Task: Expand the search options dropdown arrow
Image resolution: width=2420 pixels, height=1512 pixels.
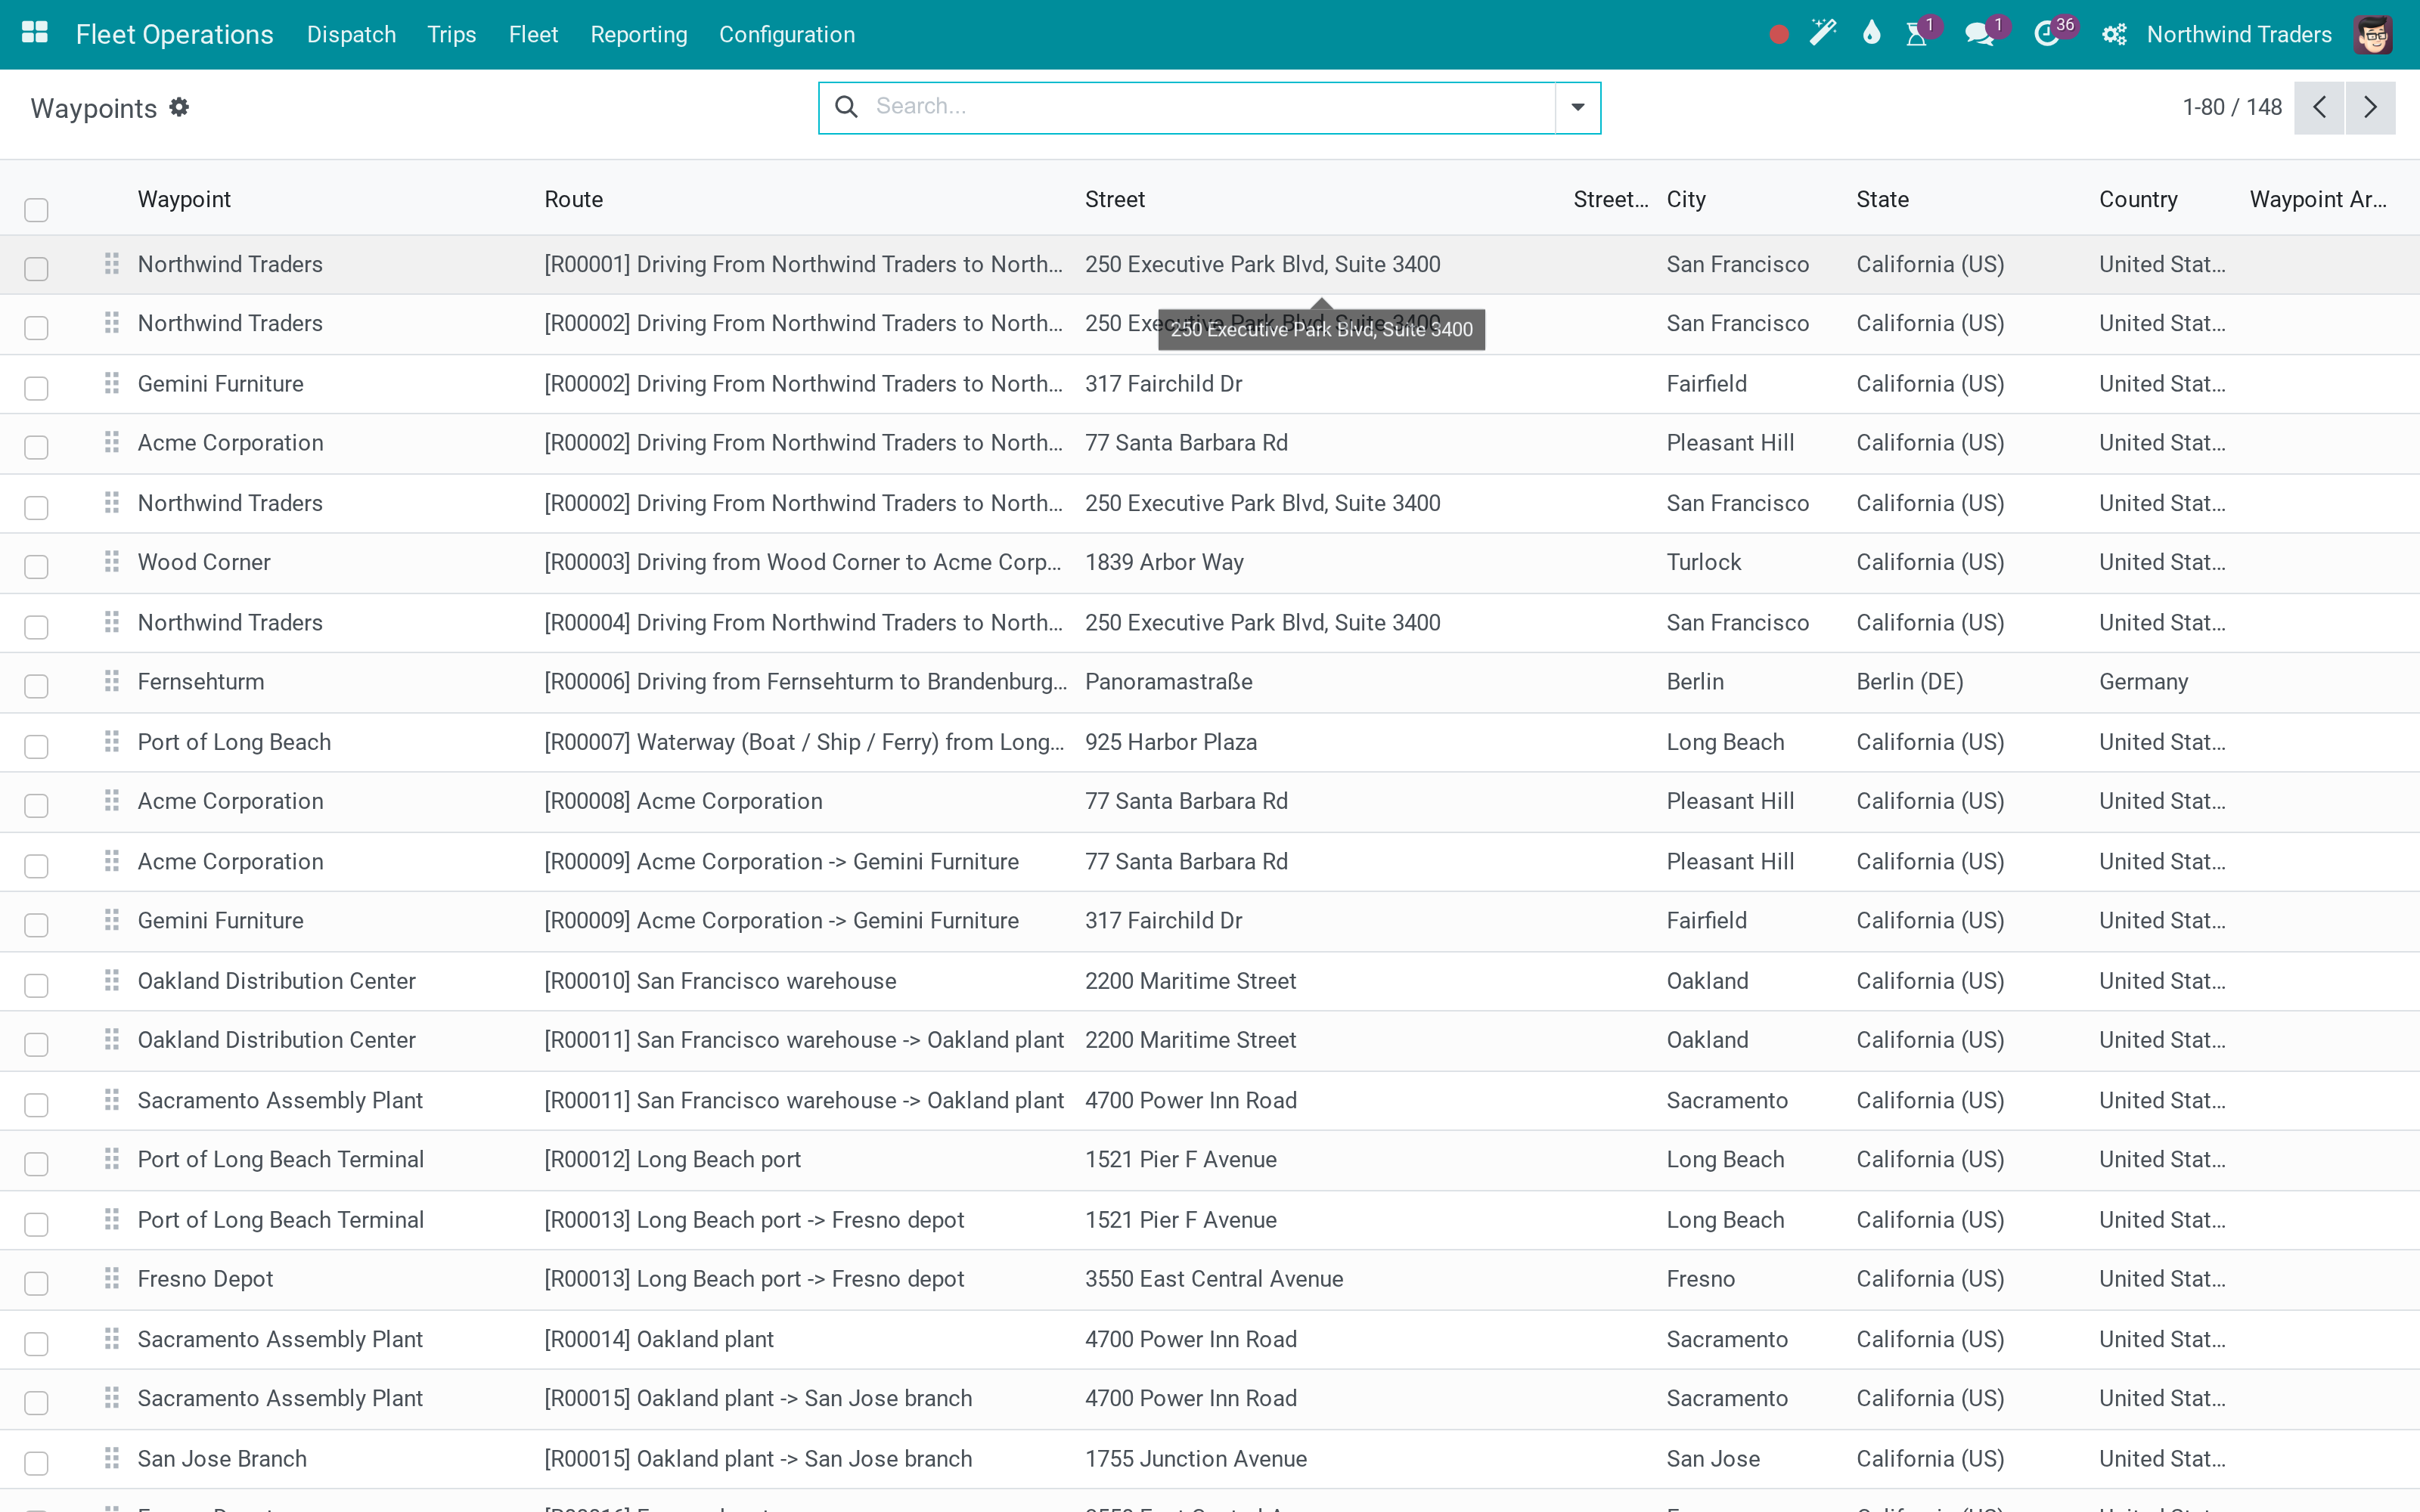Action: [x=1577, y=107]
